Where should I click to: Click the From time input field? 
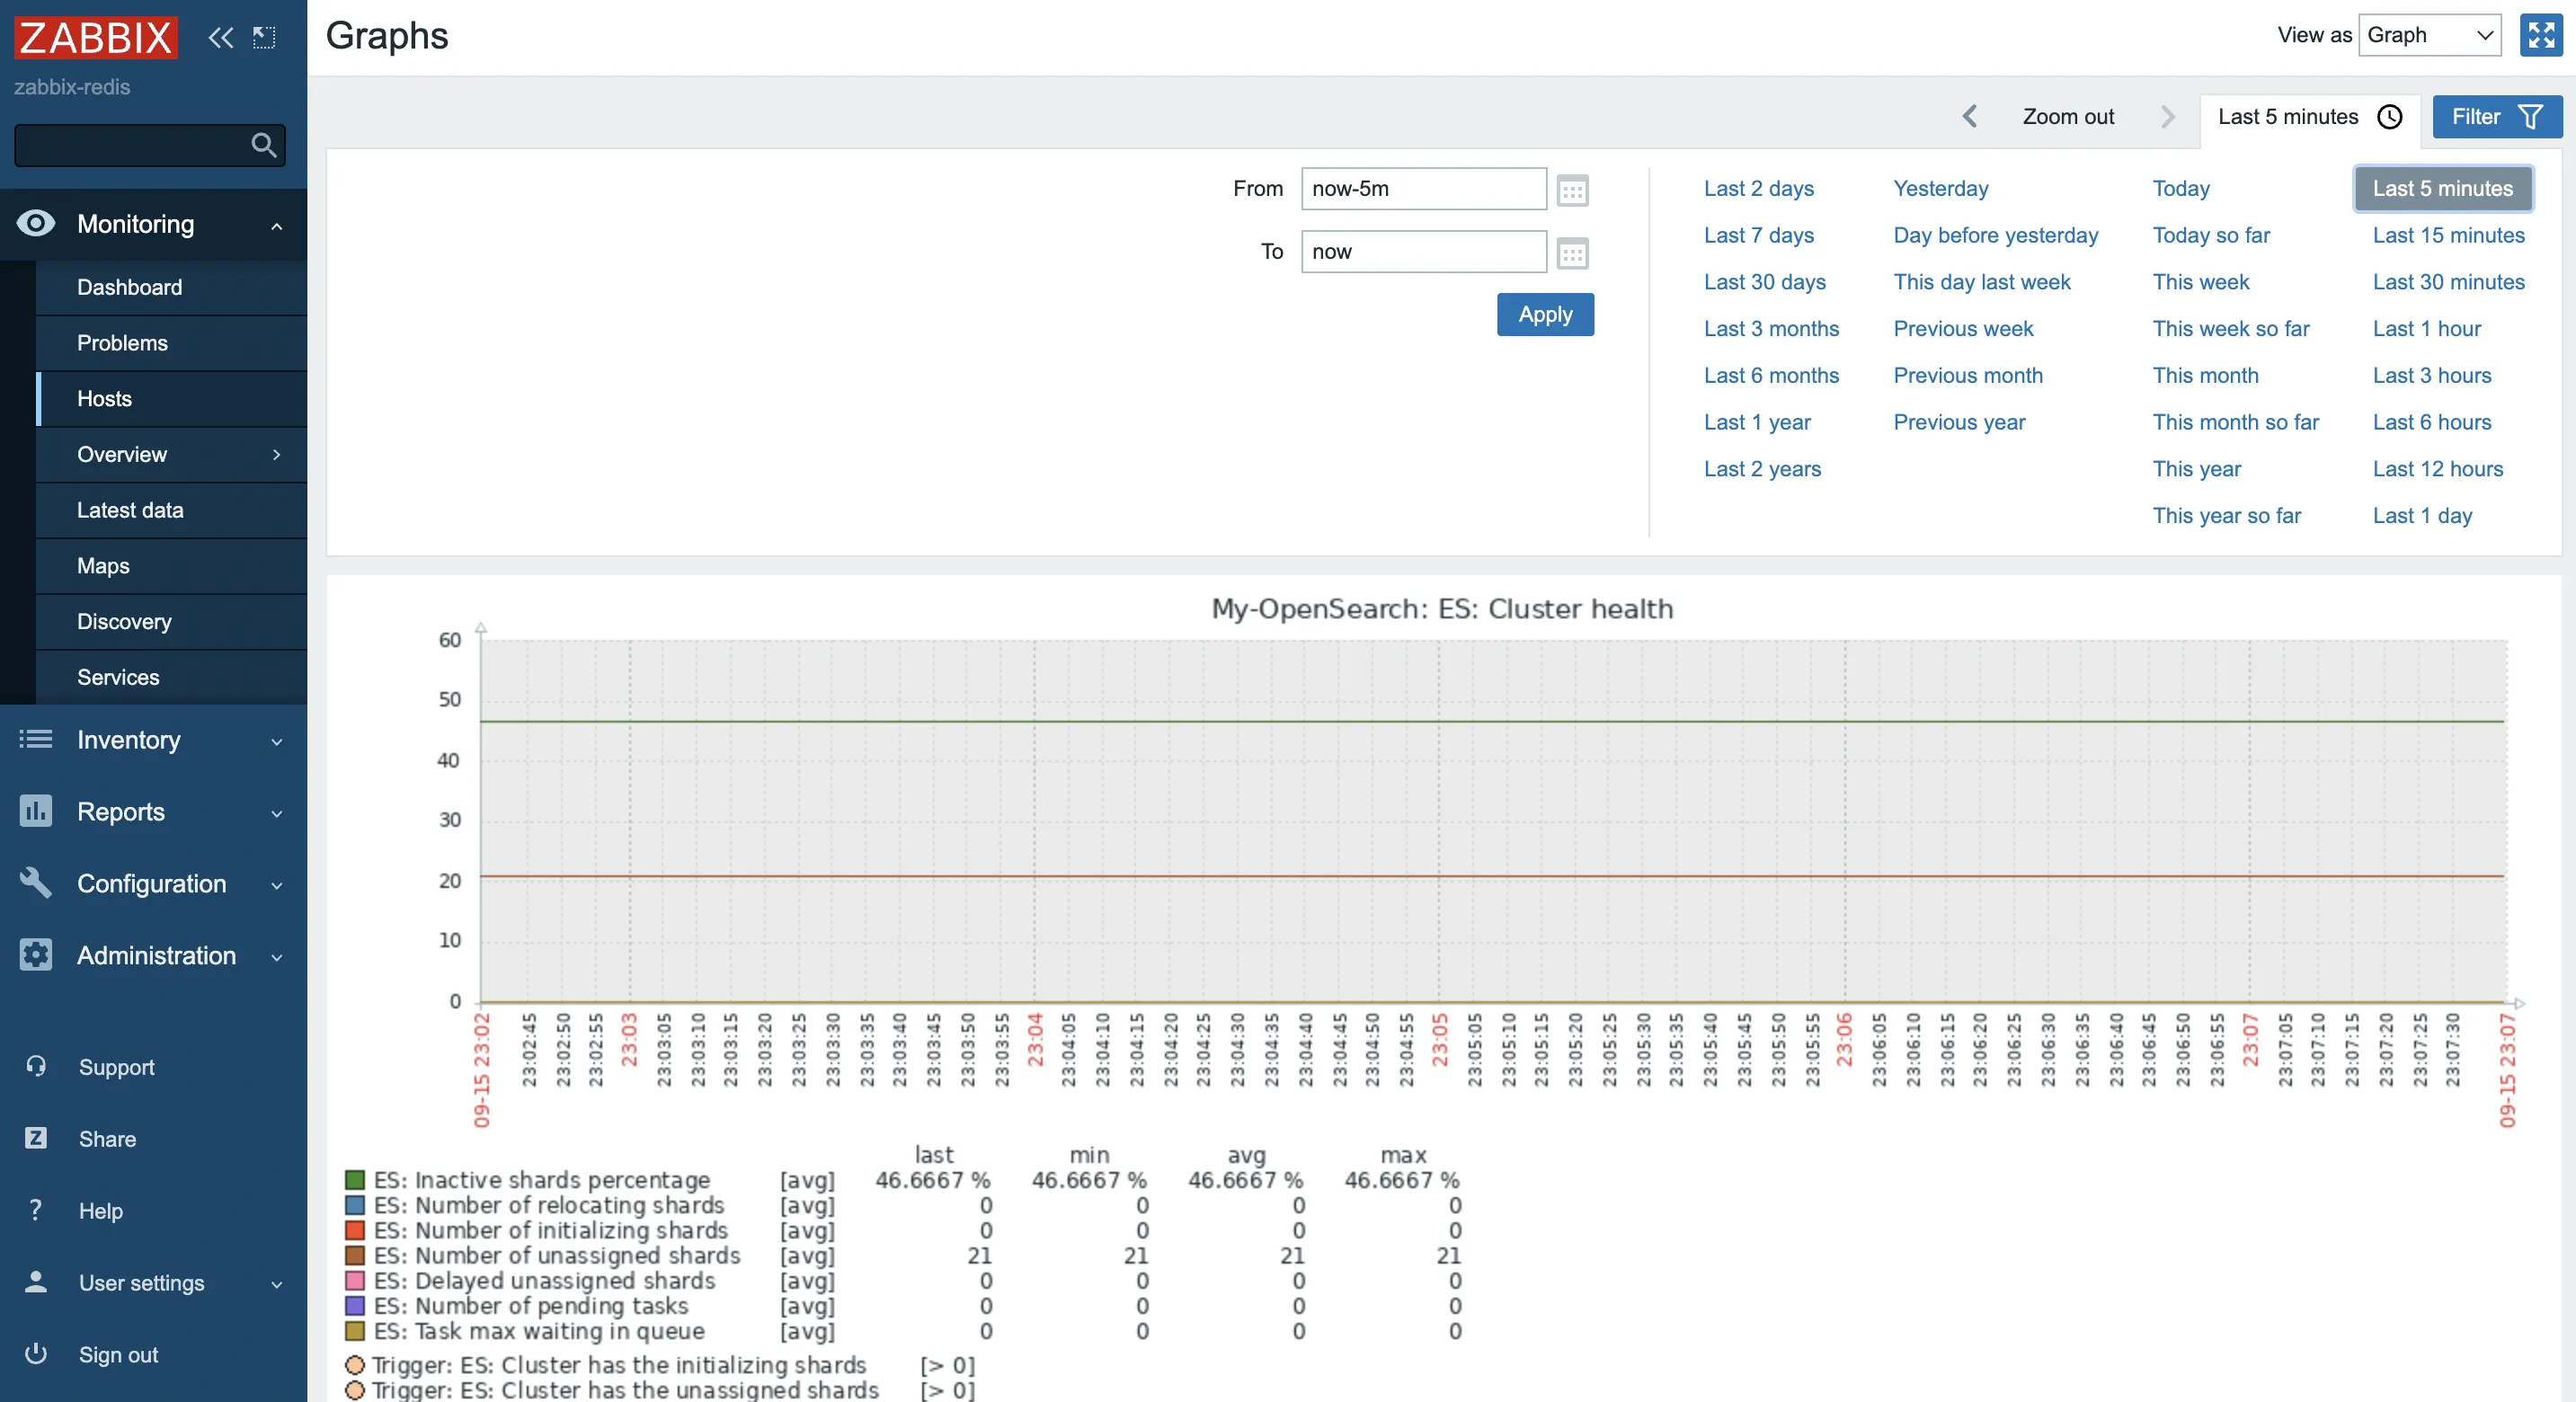[1422, 189]
